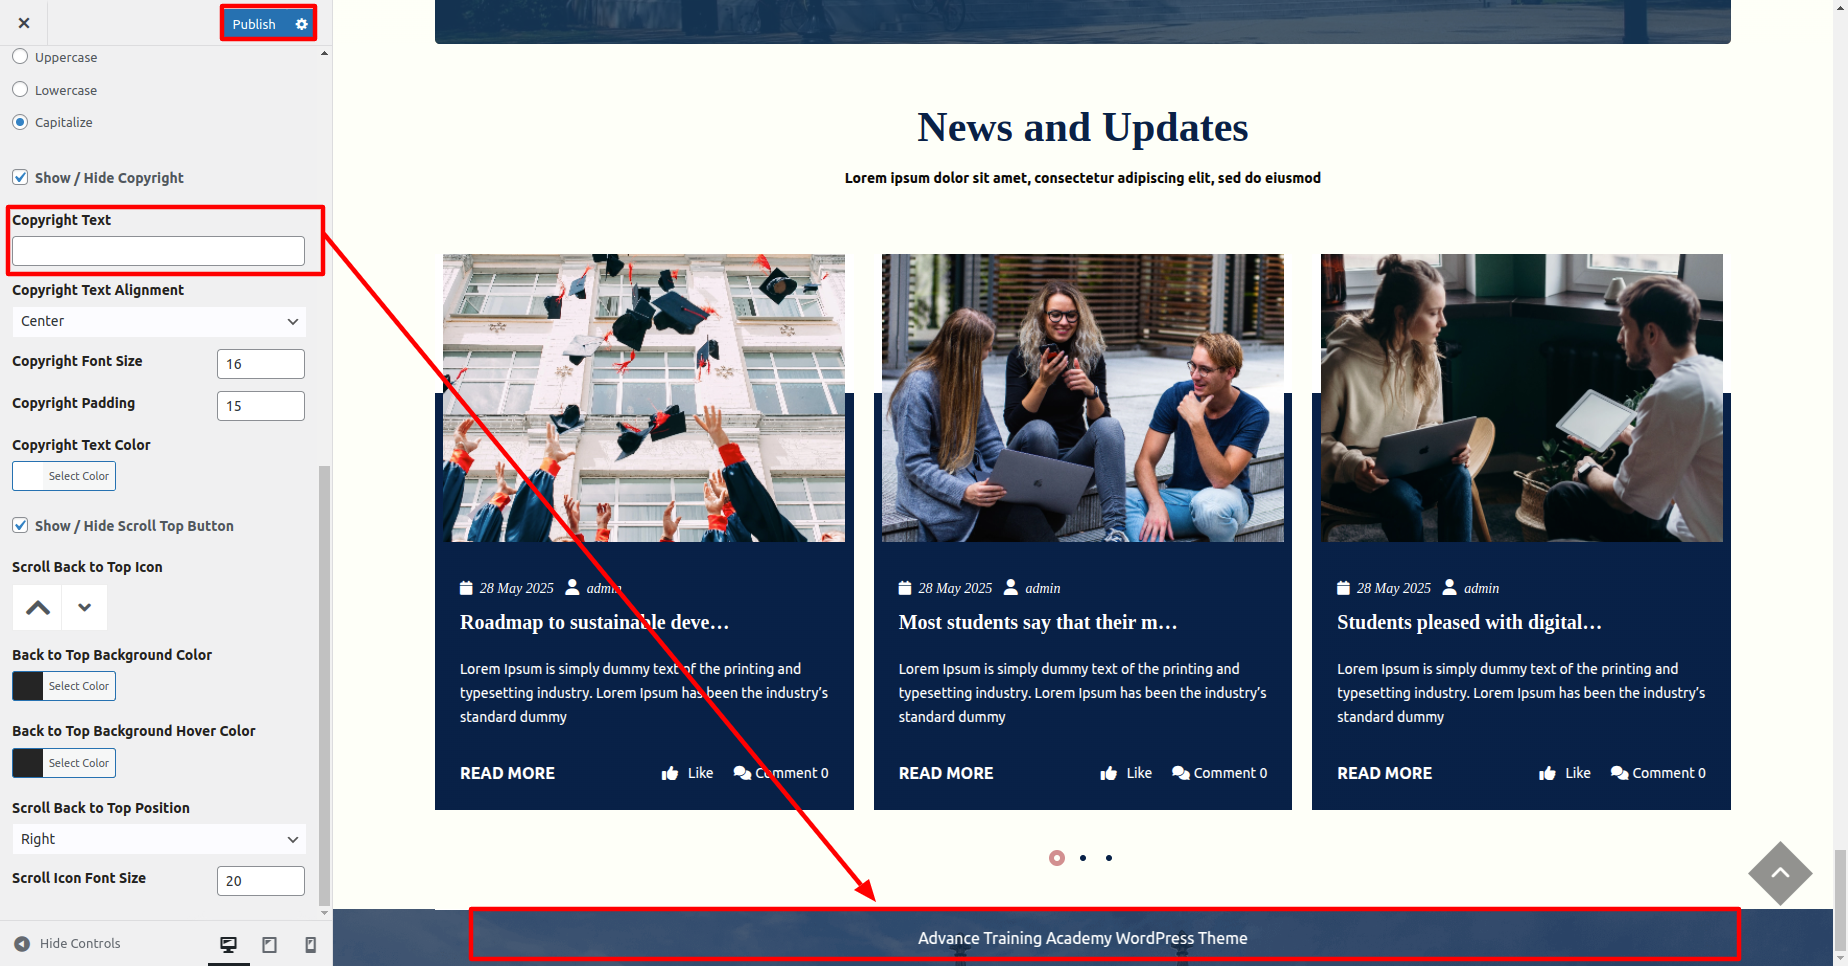Click the Copyright Text input field

(x=158, y=251)
